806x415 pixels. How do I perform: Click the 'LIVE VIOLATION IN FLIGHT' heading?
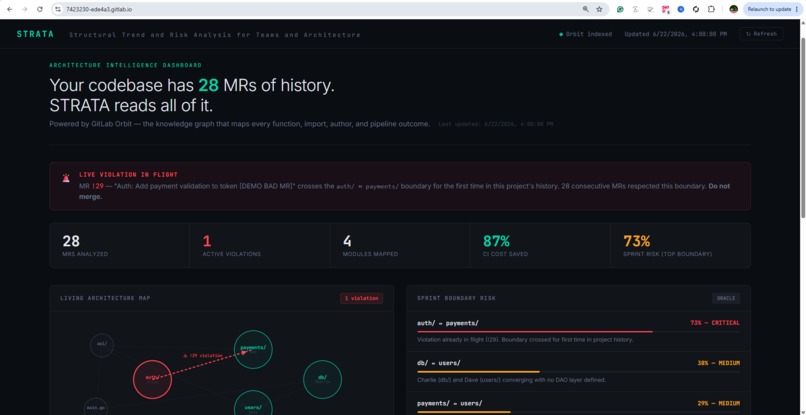pyautogui.click(x=129, y=175)
